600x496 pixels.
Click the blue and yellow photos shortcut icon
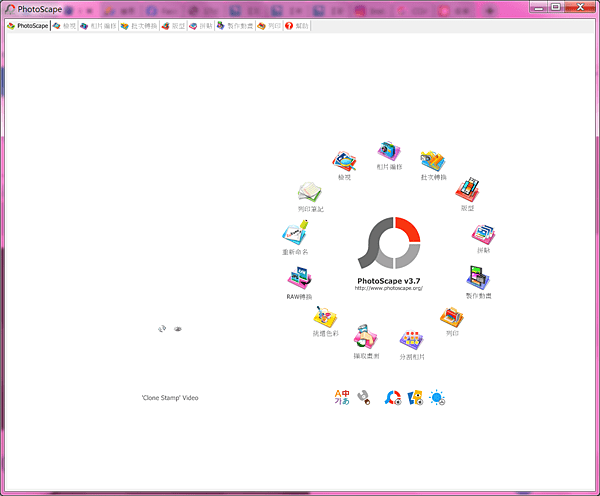pyautogui.click(x=415, y=398)
